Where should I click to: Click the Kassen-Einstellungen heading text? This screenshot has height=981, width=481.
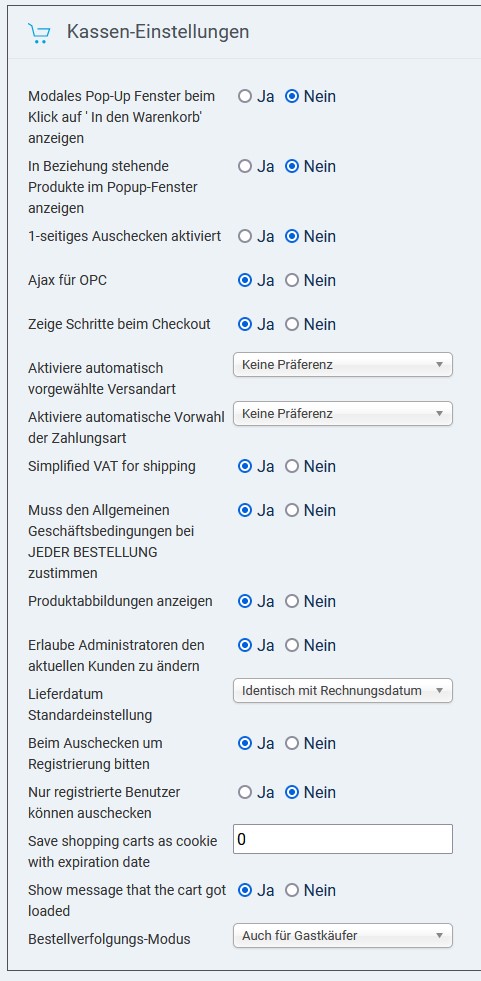pyautogui.click(x=158, y=32)
